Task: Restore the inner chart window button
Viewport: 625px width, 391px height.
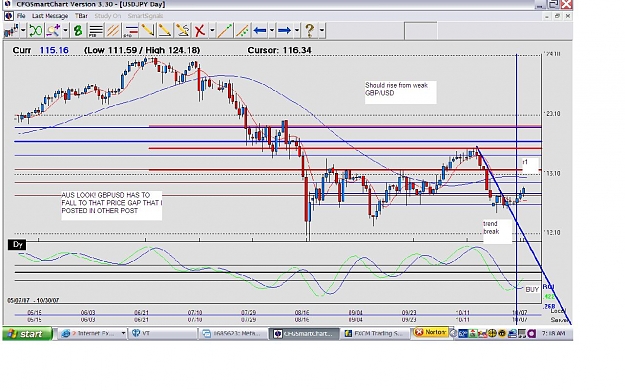Action: [x=557, y=16]
